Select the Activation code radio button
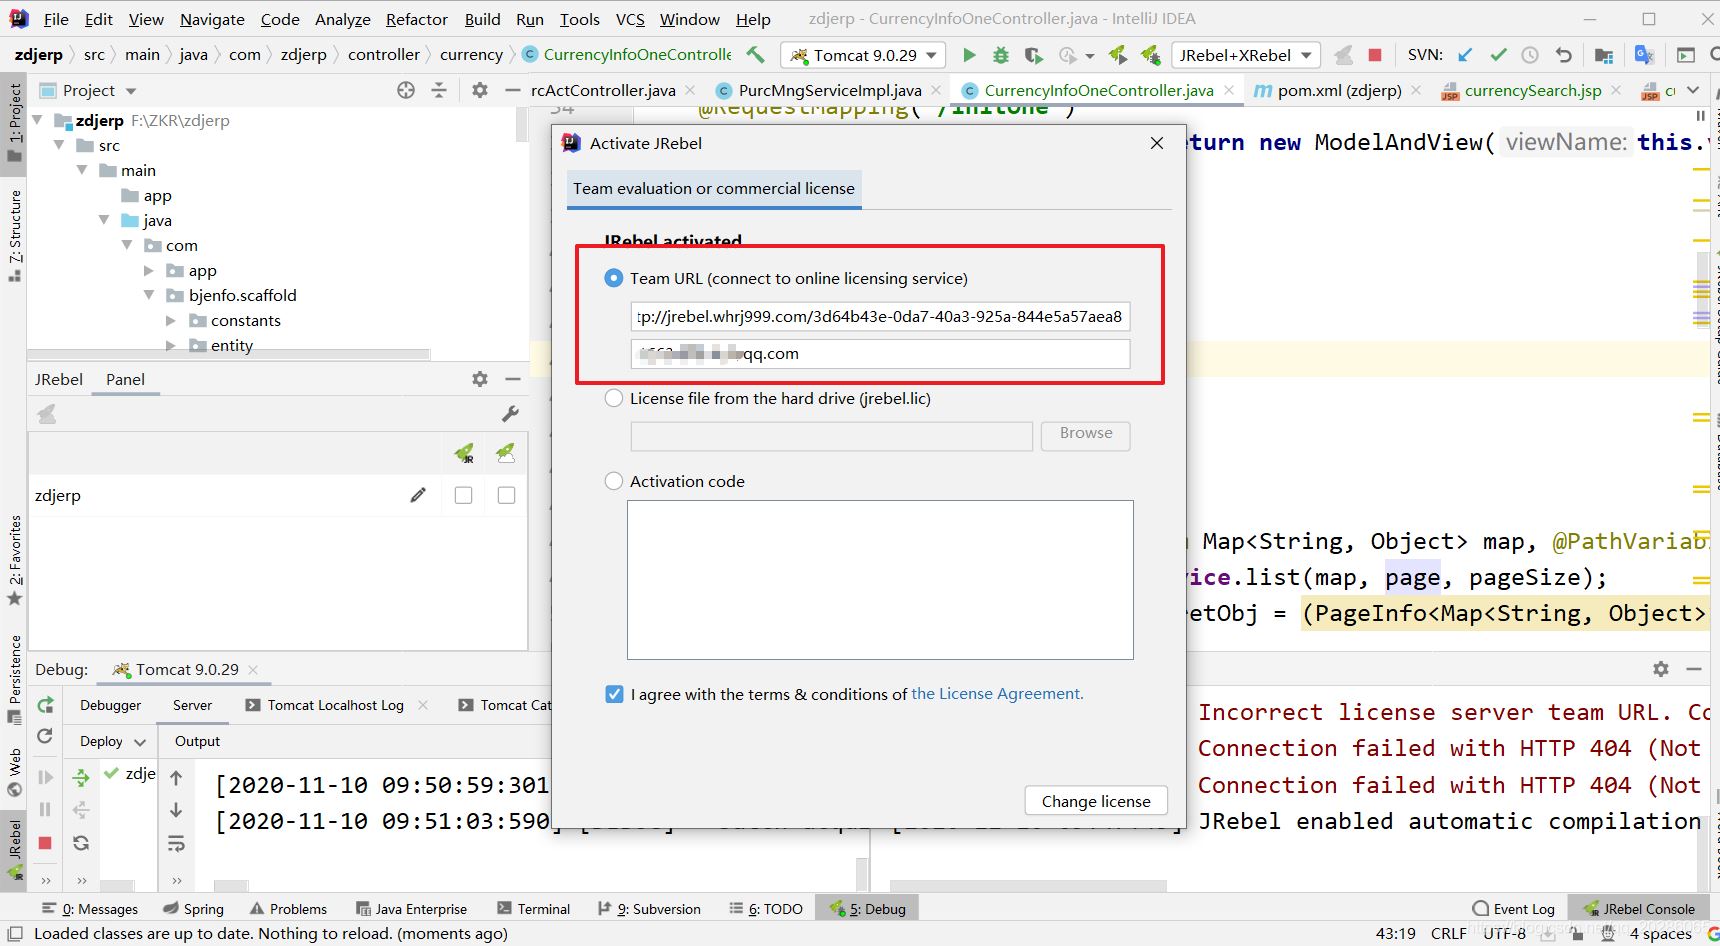Screen dimensions: 1720x946 [614, 481]
